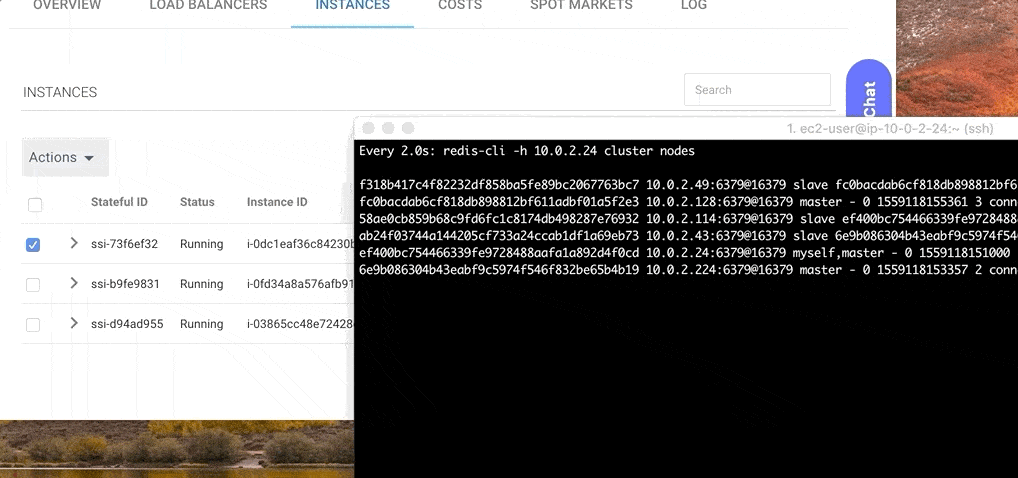Open the Chat widget
This screenshot has height=478, width=1018.
868,100
